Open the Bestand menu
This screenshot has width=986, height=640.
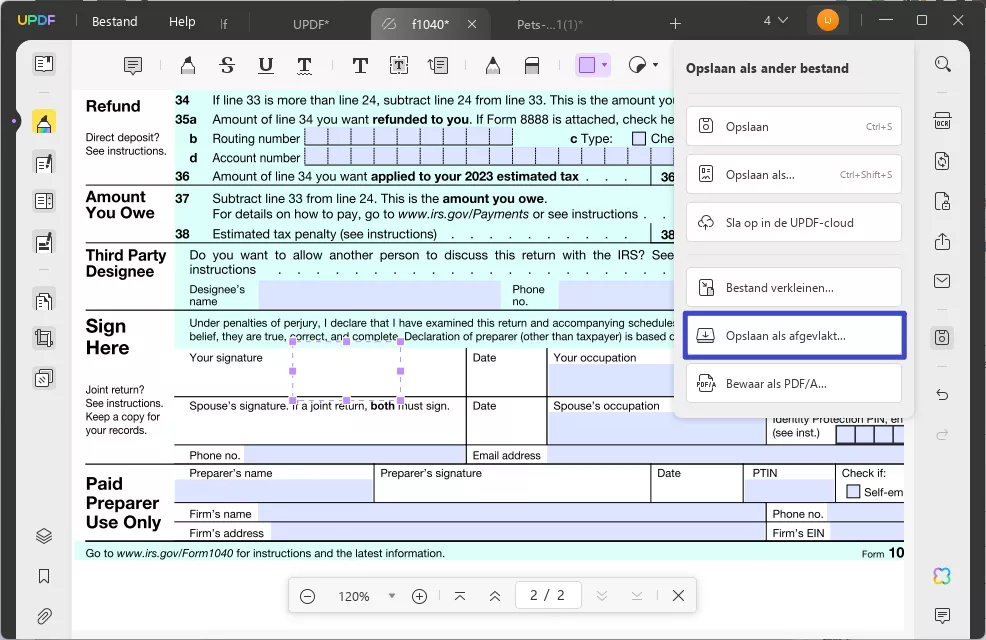[114, 21]
